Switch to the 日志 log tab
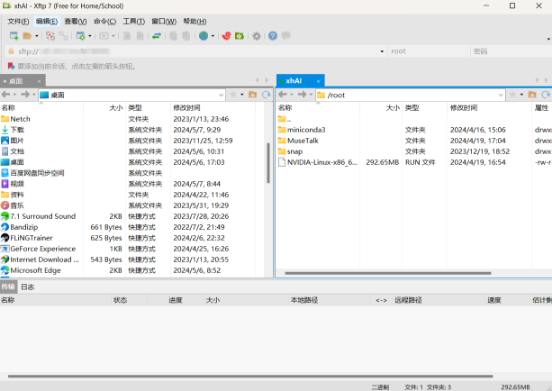The width and height of the screenshot is (552, 391). [27, 287]
